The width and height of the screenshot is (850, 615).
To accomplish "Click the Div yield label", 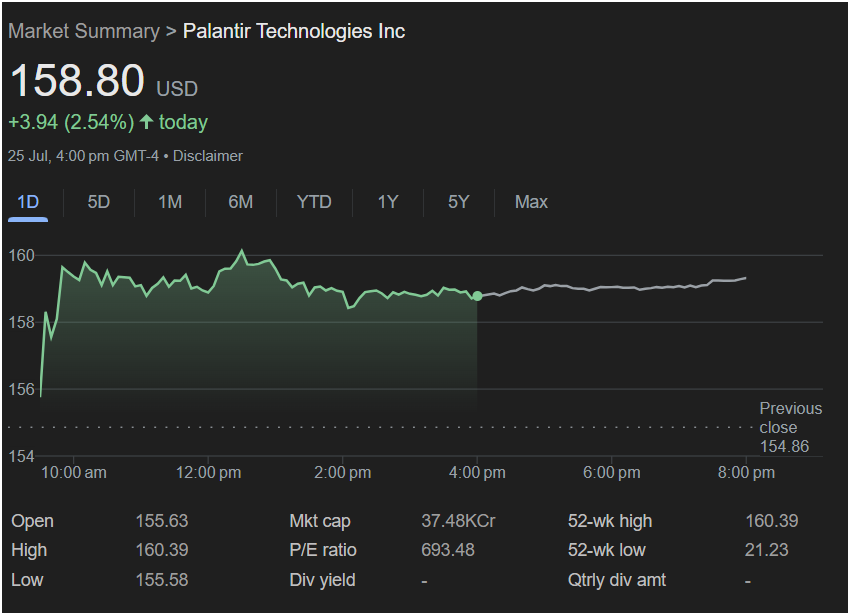I will tap(323, 580).
